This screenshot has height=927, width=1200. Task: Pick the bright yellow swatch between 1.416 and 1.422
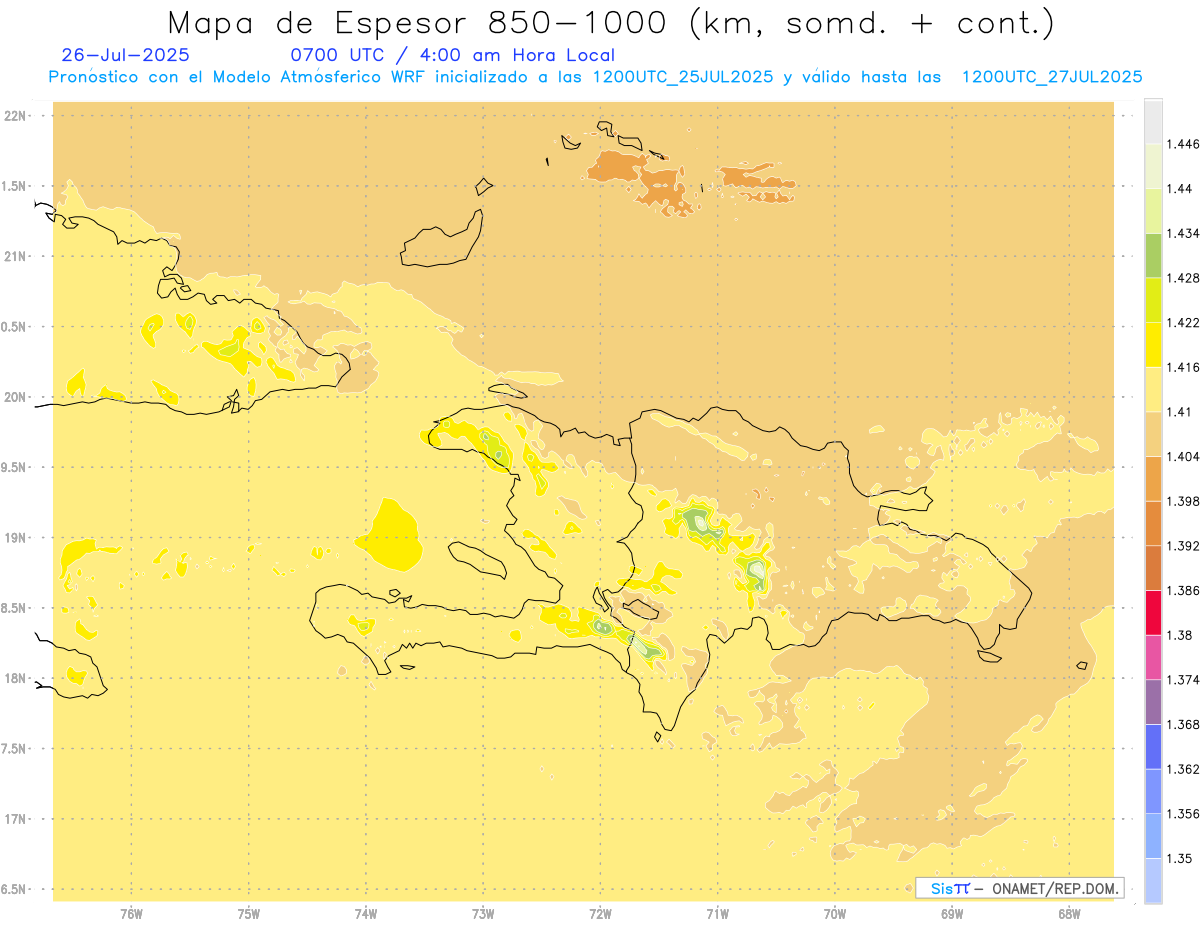pos(1153,345)
